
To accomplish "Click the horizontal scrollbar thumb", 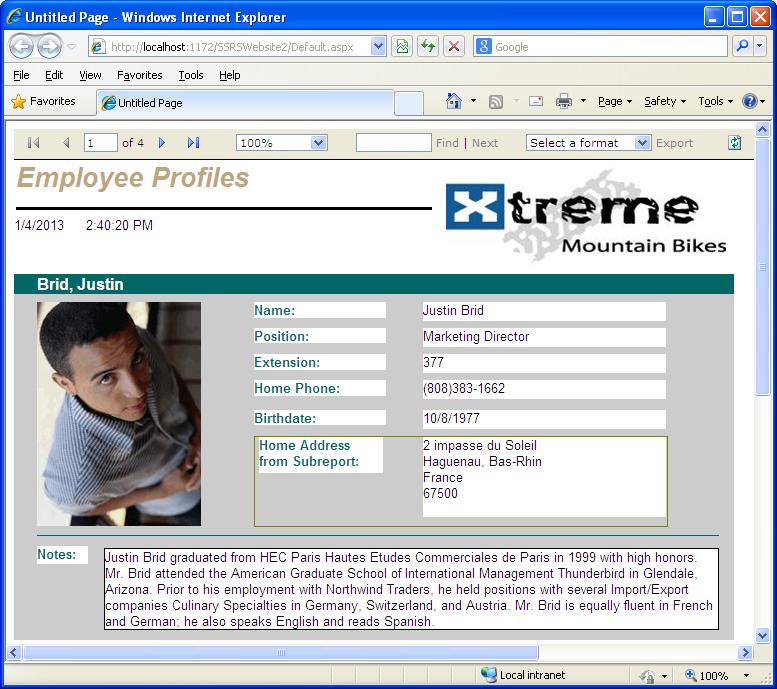I will click(280, 652).
